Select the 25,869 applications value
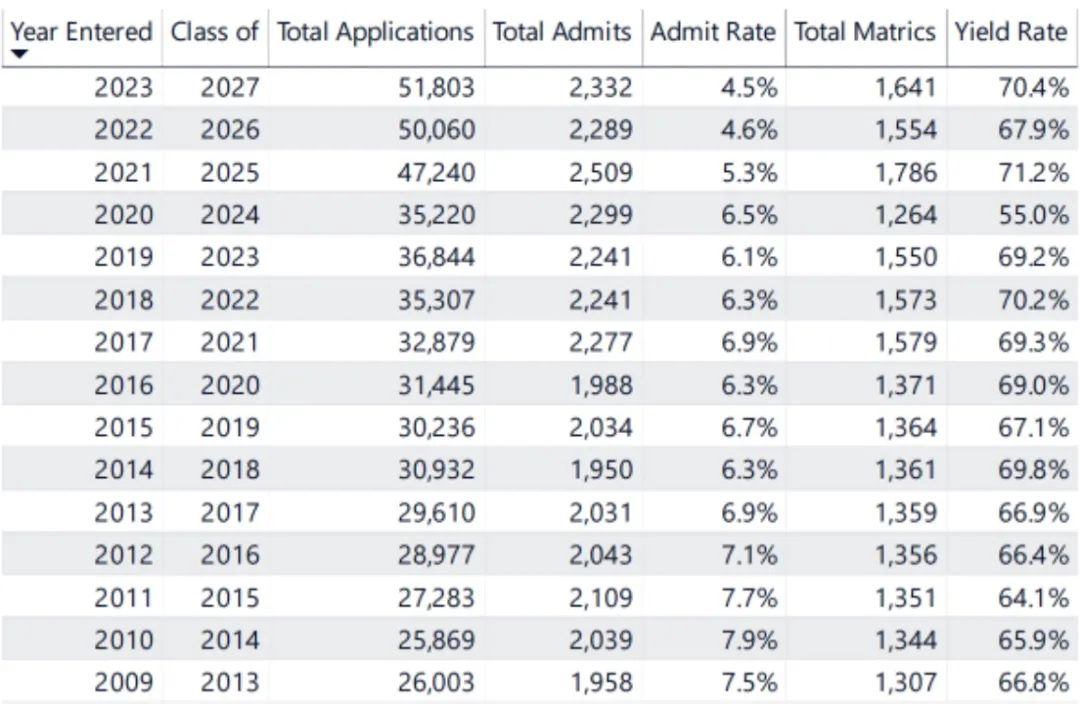The image size is (1080, 704). click(x=436, y=640)
